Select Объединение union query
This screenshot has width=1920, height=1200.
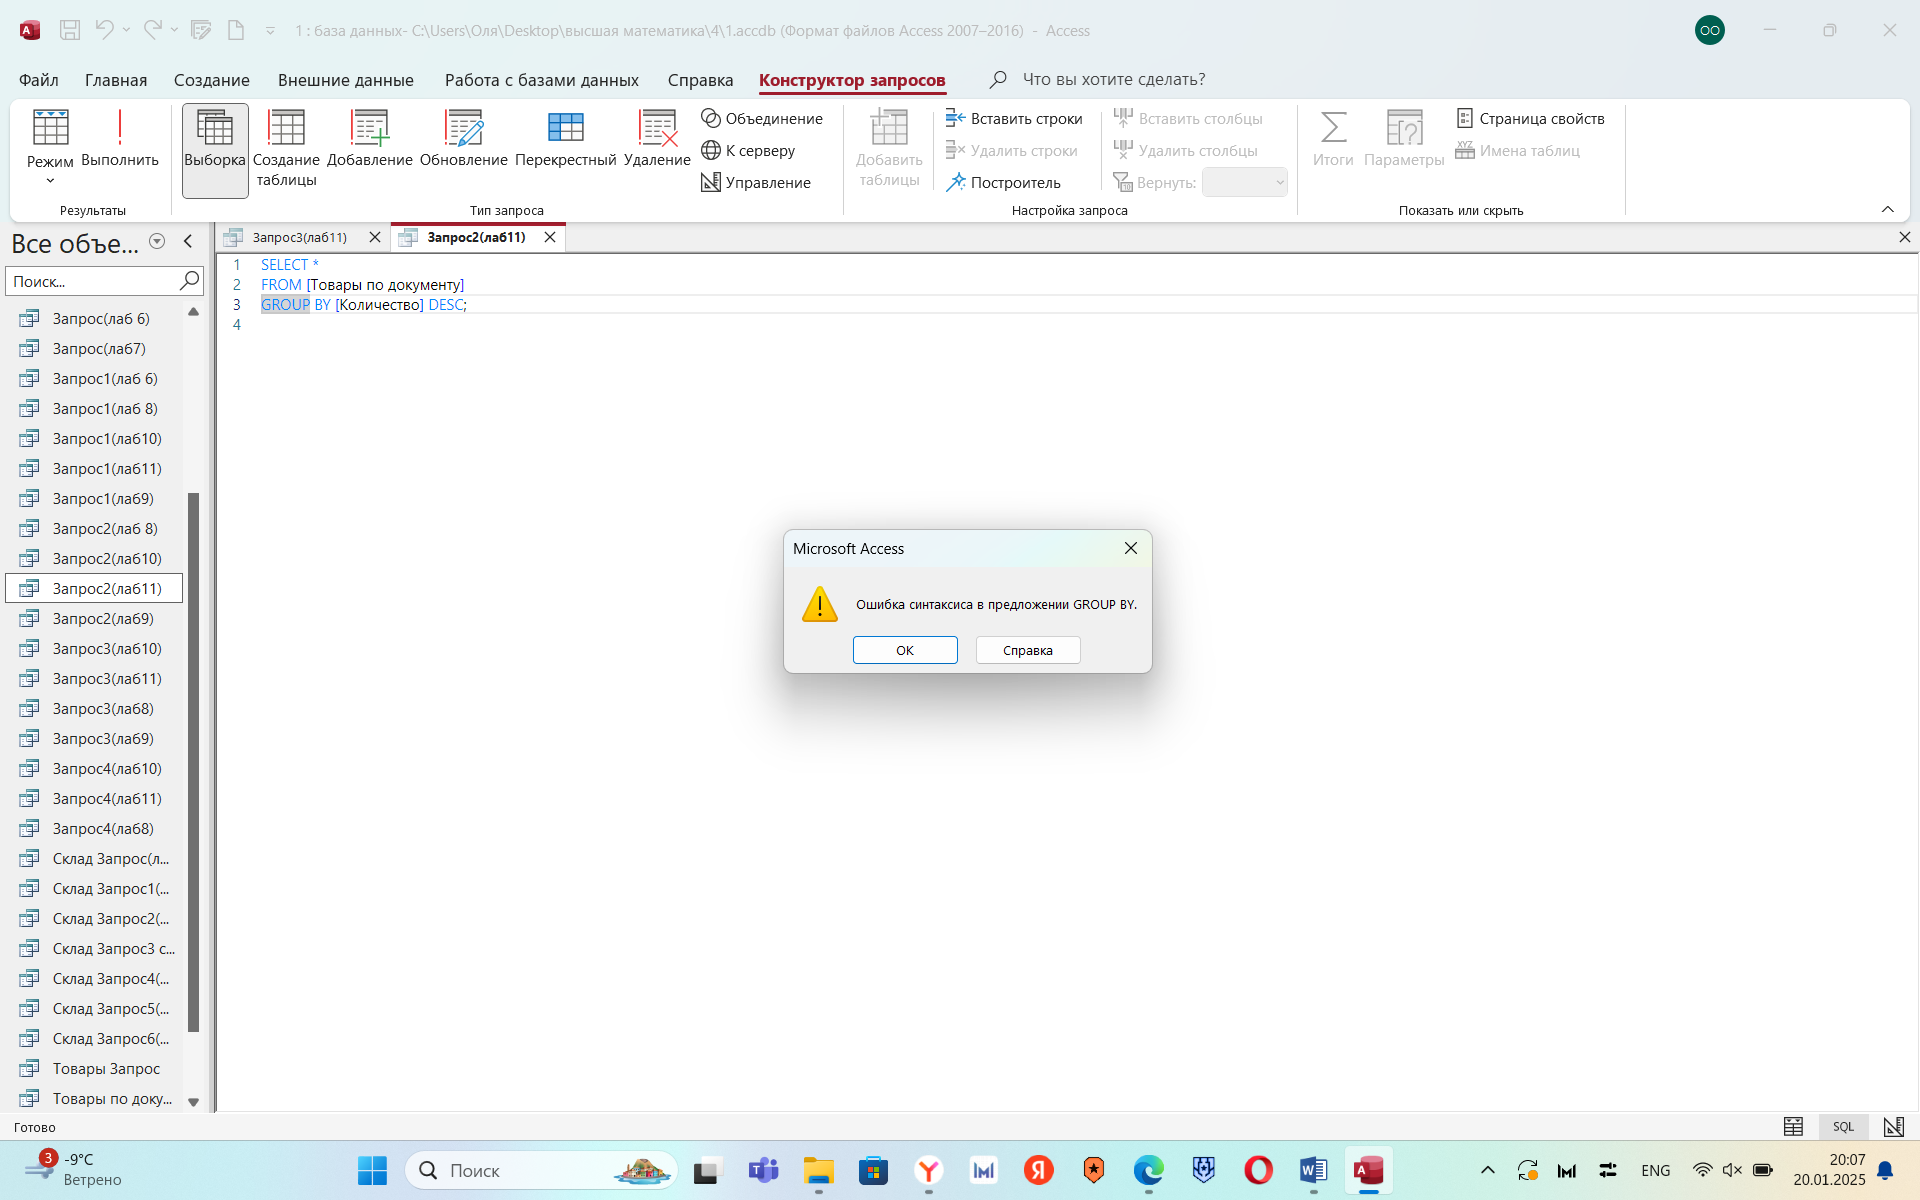point(762,118)
